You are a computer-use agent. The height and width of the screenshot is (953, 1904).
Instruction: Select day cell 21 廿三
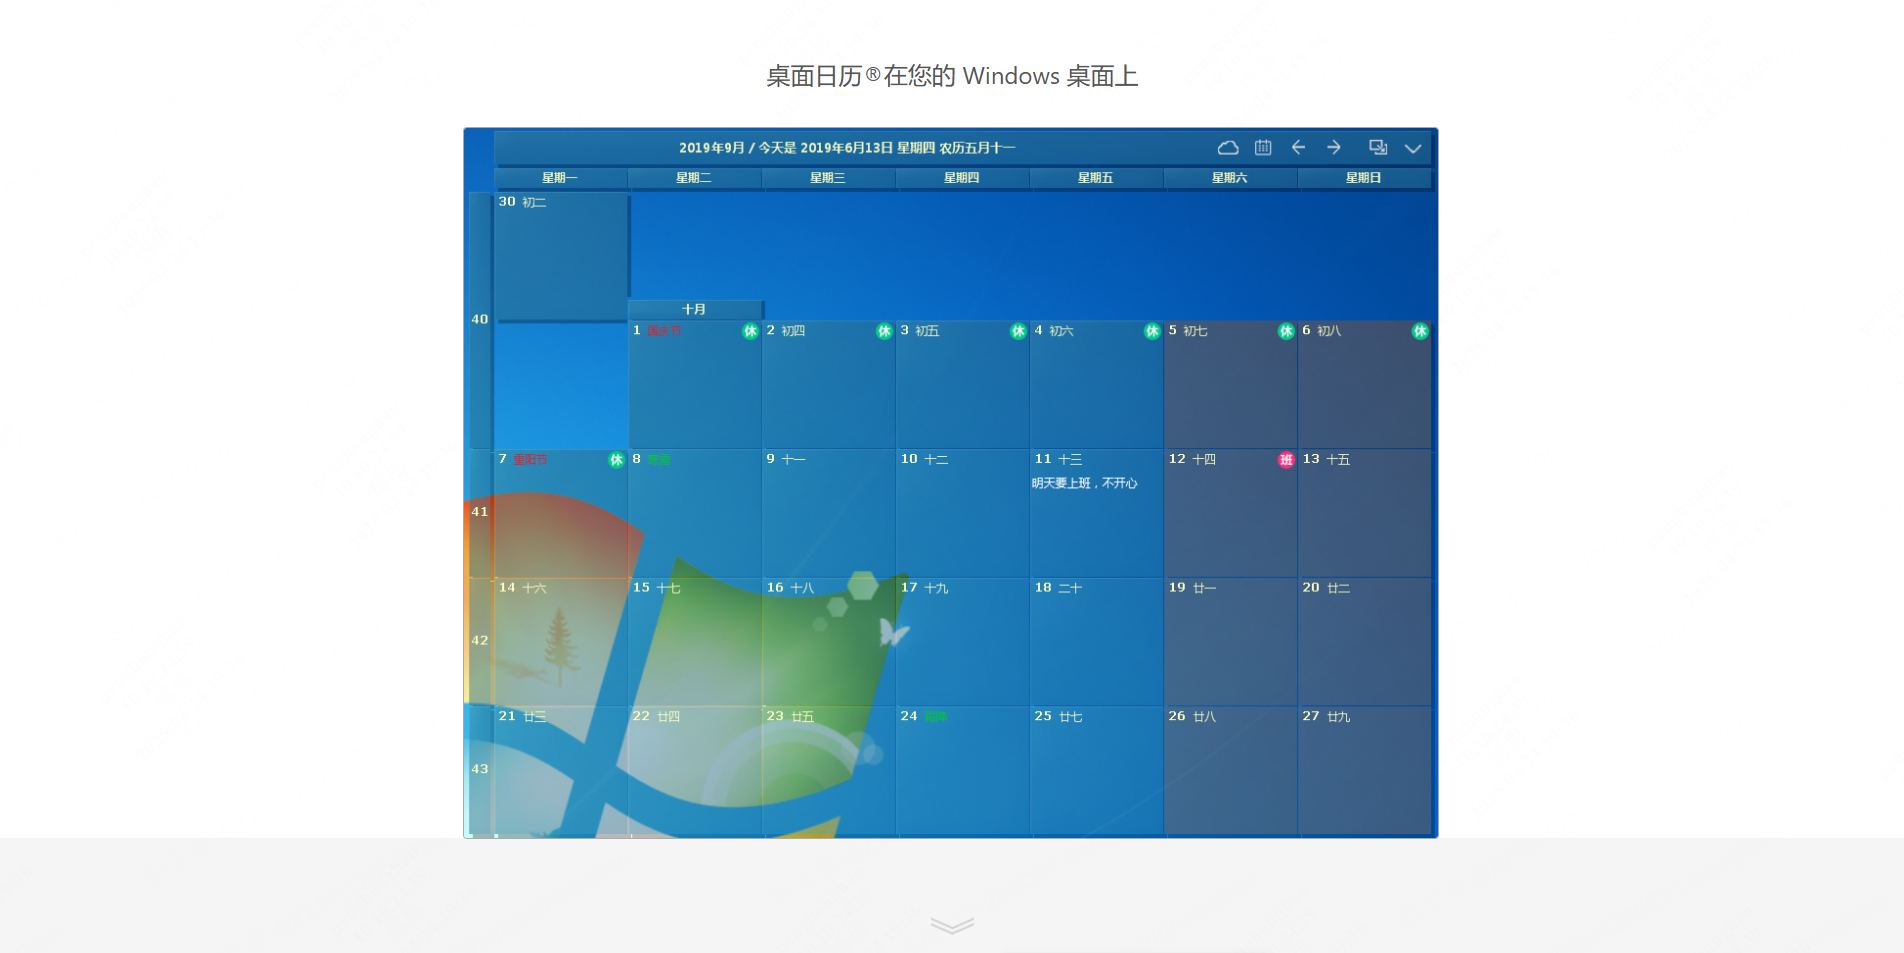tap(561, 771)
